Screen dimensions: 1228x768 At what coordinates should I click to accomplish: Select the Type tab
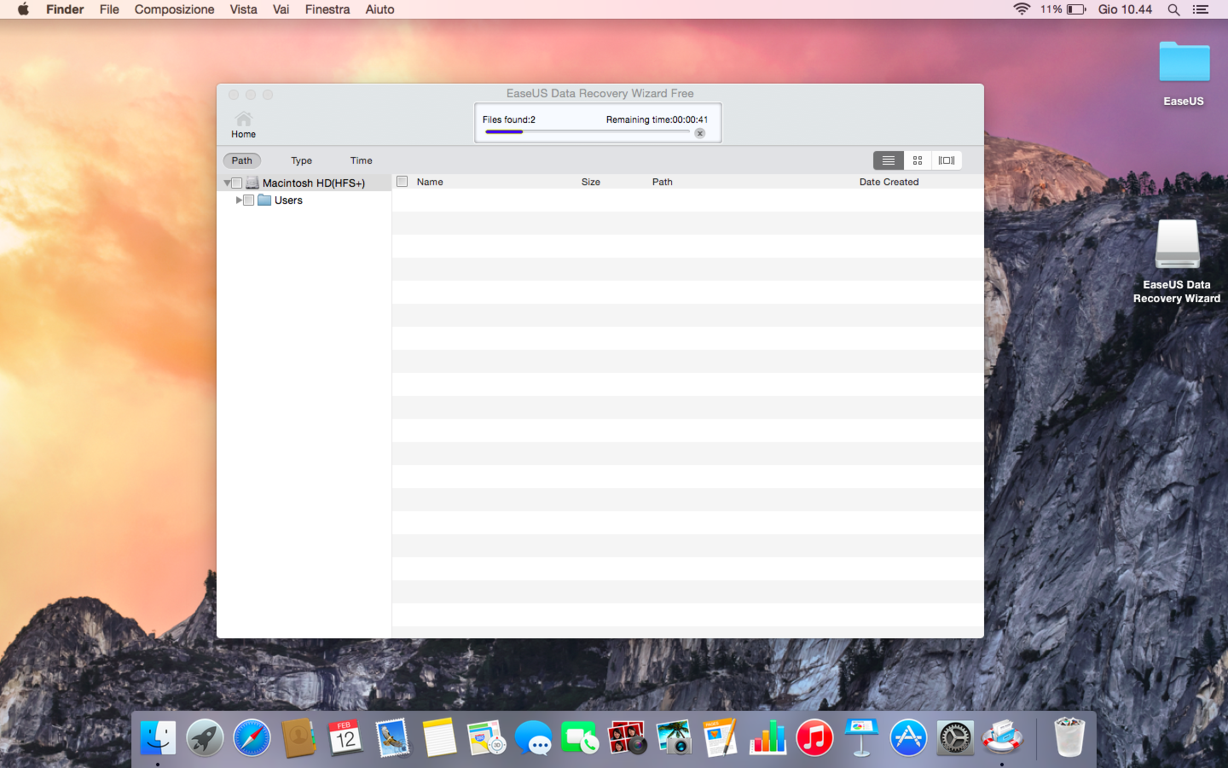[x=301, y=160]
